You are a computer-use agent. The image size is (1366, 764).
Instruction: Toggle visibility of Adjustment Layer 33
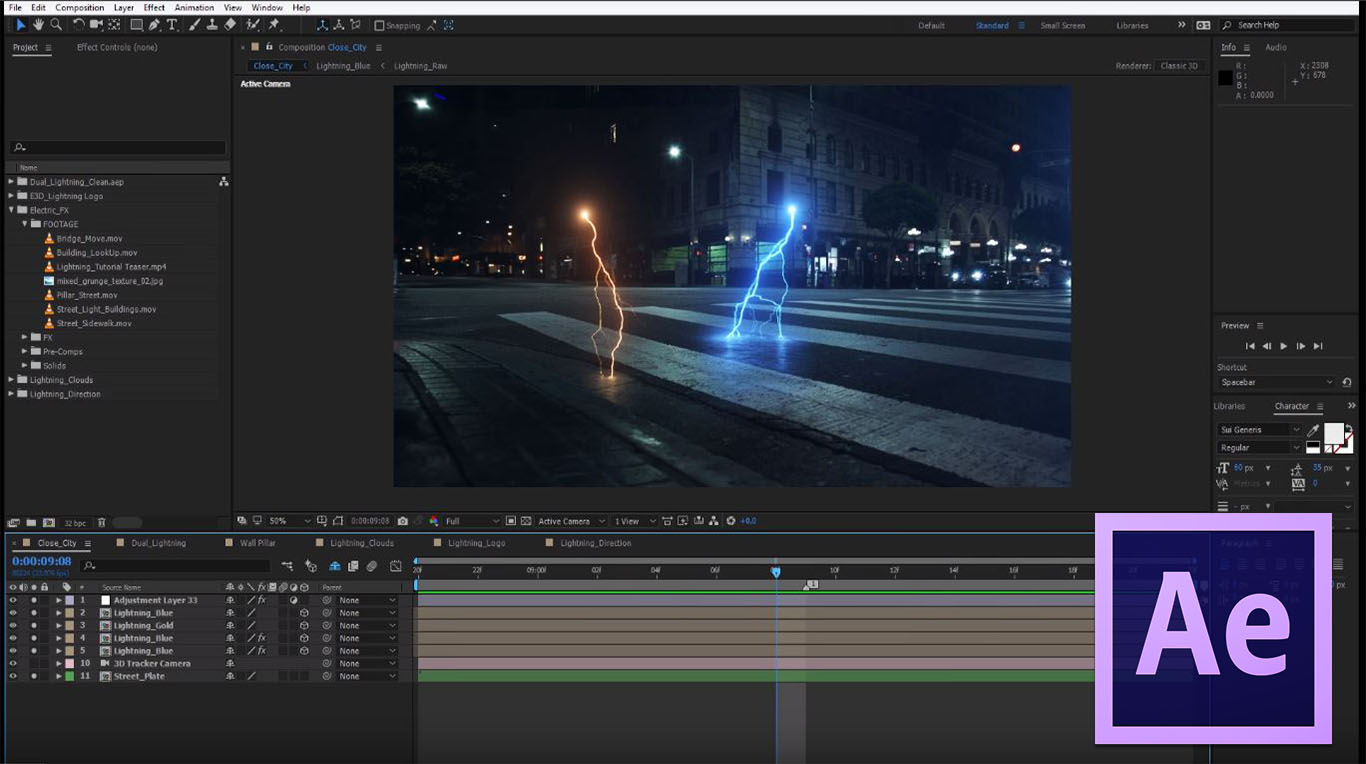[13, 601]
